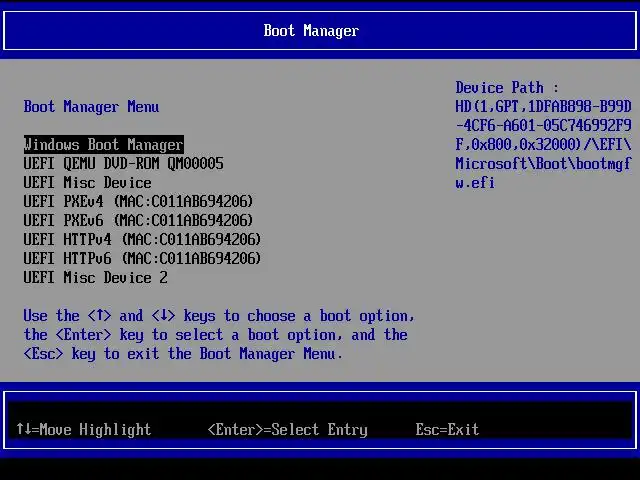This screenshot has width=640, height=480.
Task: Select the first UEFI Misc Device entry
Action: pyautogui.click(x=87, y=183)
